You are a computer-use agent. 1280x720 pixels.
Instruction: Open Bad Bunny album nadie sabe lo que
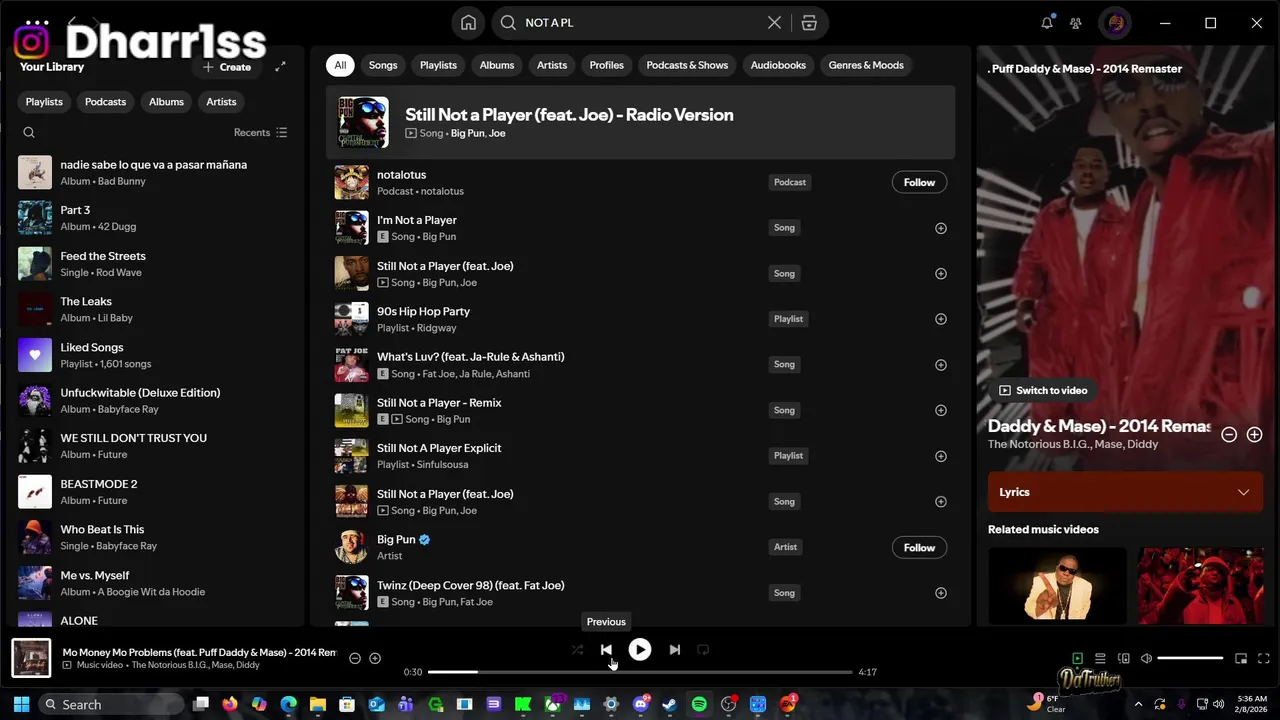pos(155,172)
